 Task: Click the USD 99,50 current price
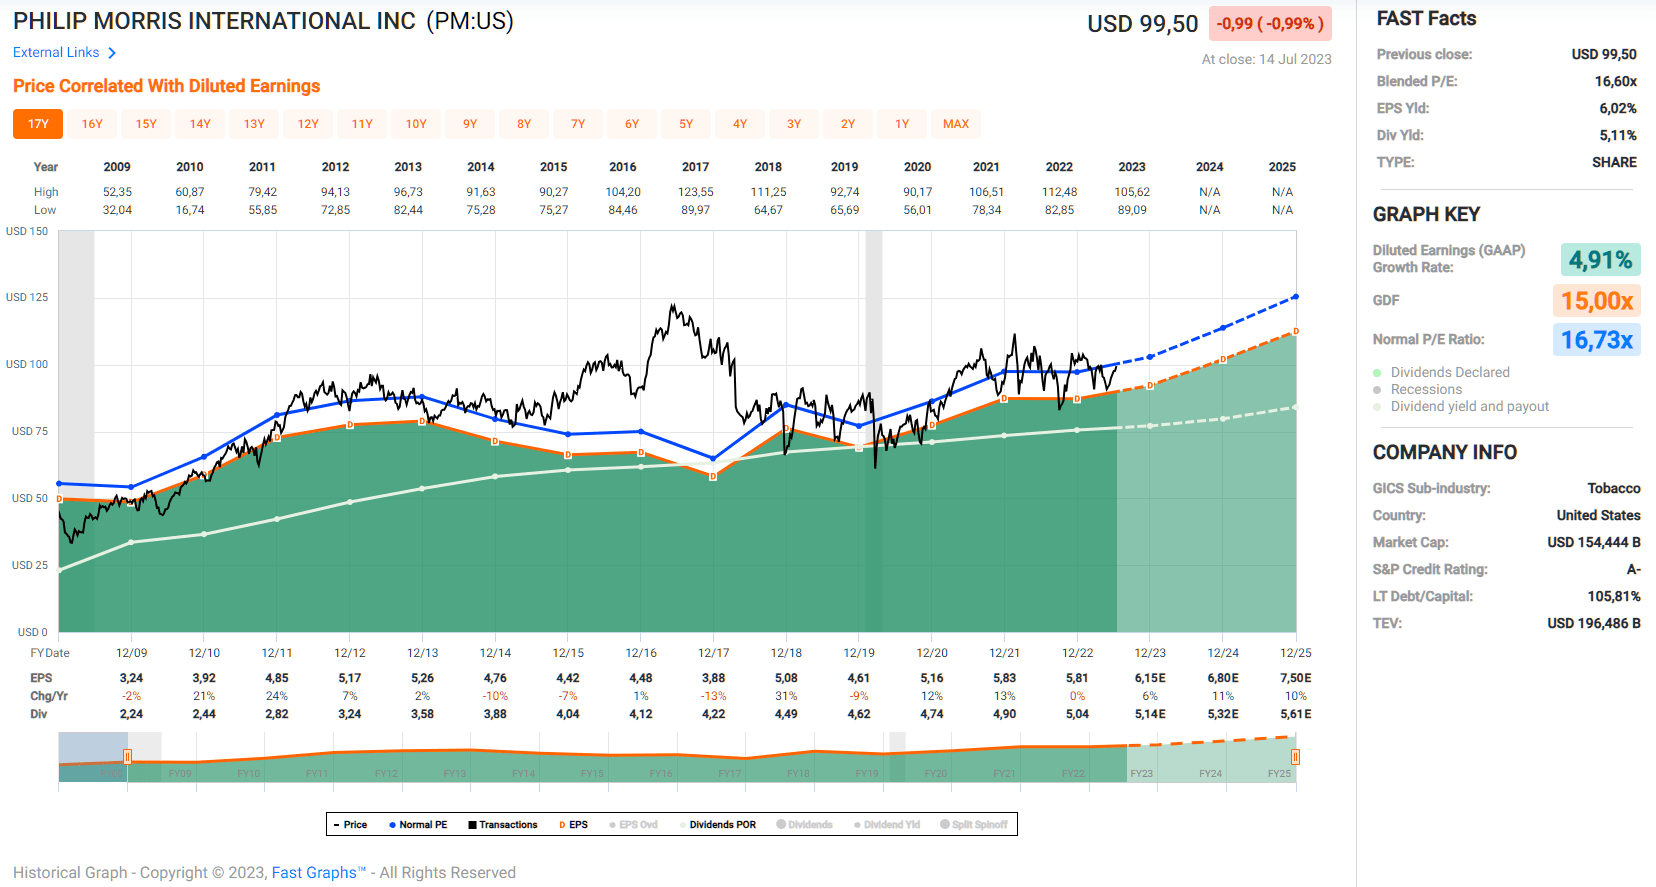point(1143,24)
